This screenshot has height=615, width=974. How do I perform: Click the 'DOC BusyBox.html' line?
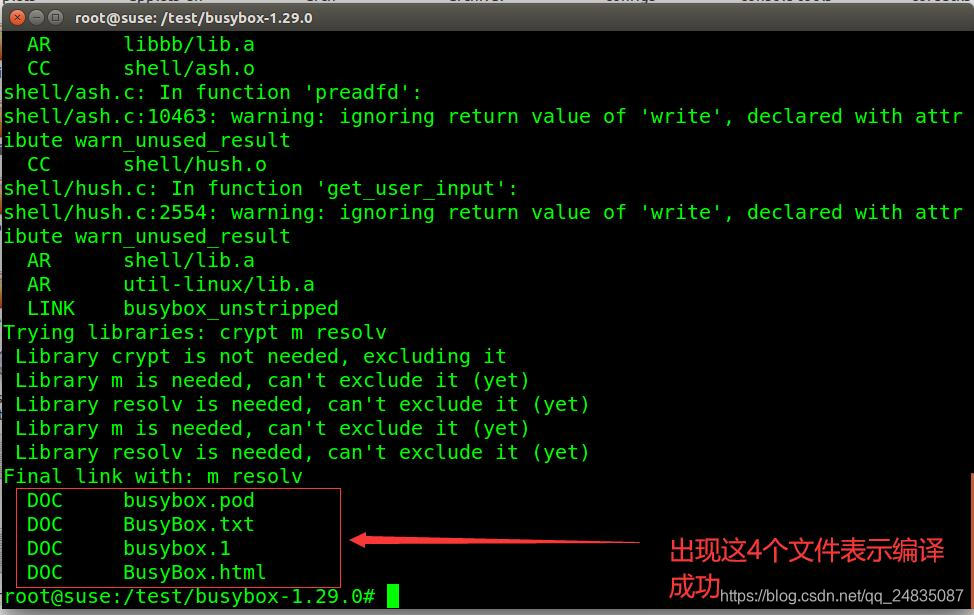tap(147, 572)
